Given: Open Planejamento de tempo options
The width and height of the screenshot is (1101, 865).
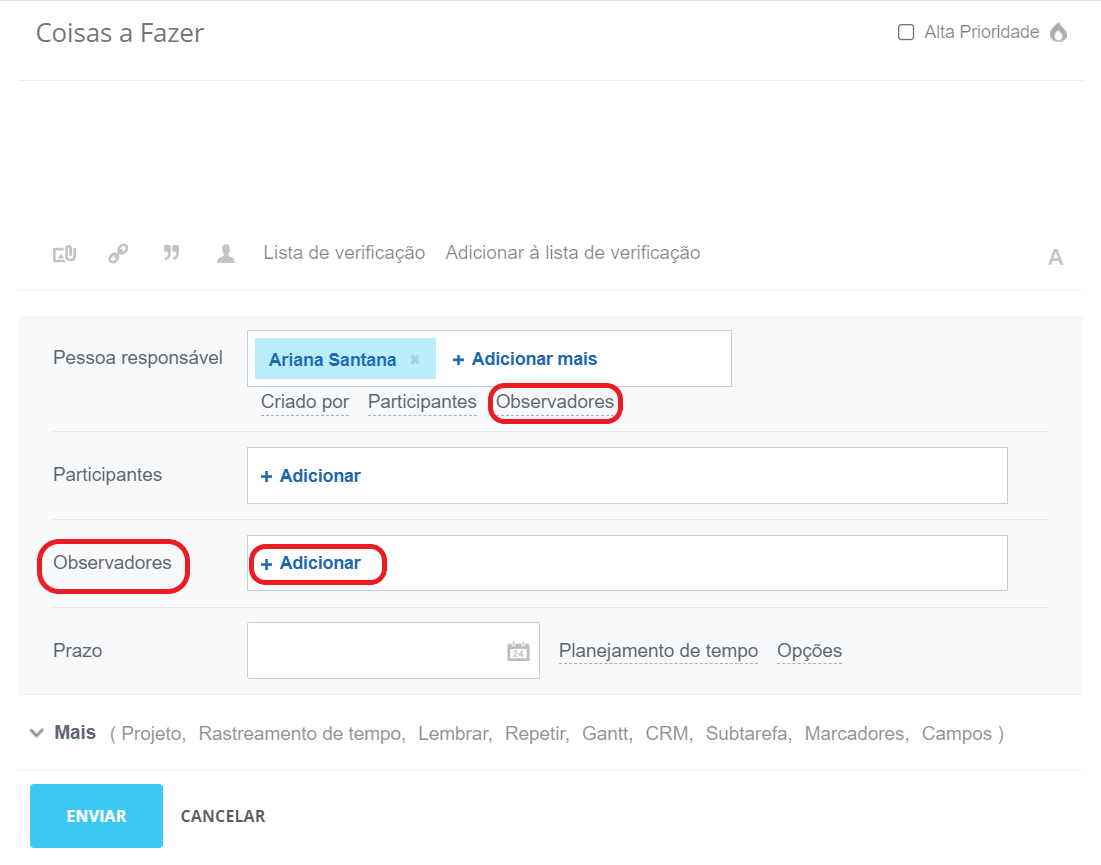Looking at the screenshot, I should tap(658, 651).
